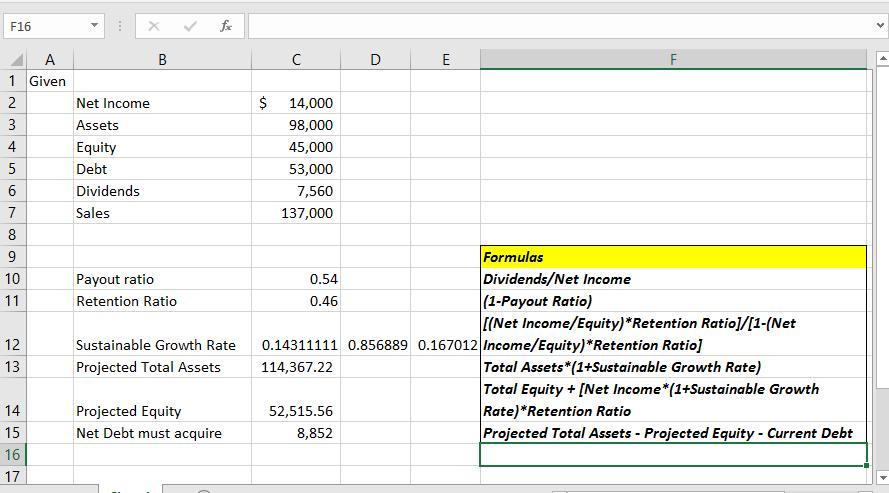The height and width of the screenshot is (493, 889).
Task: Click the vertical scrollbar up arrow
Action: 881,60
